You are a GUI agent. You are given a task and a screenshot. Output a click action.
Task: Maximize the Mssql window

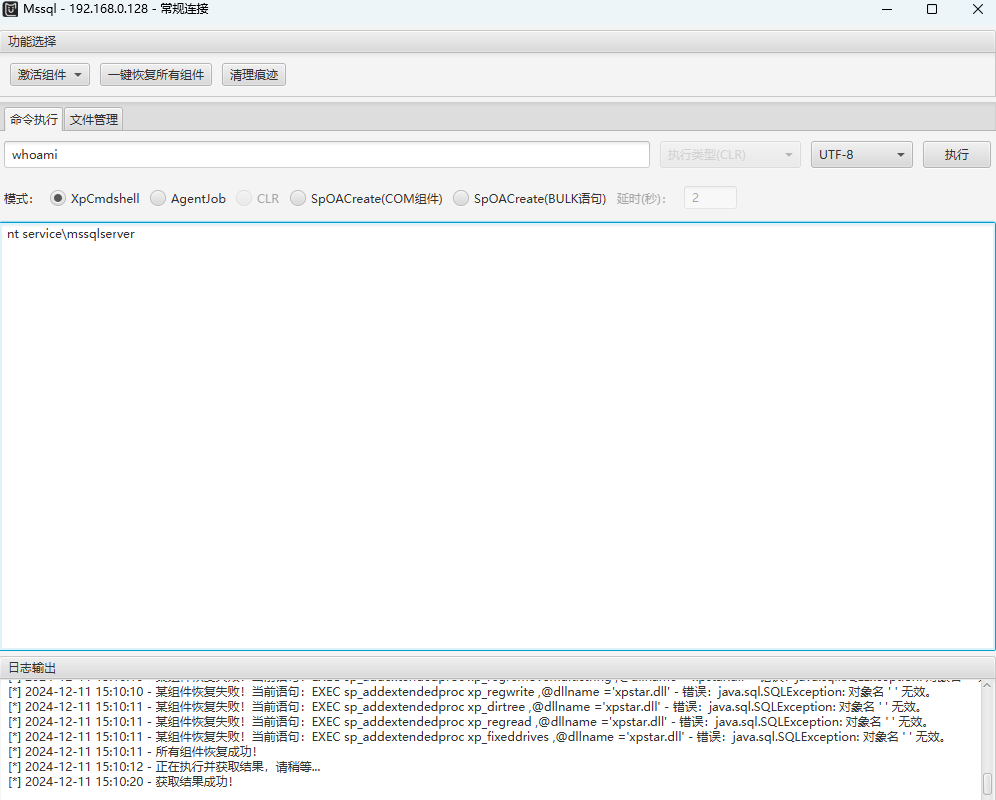point(932,10)
